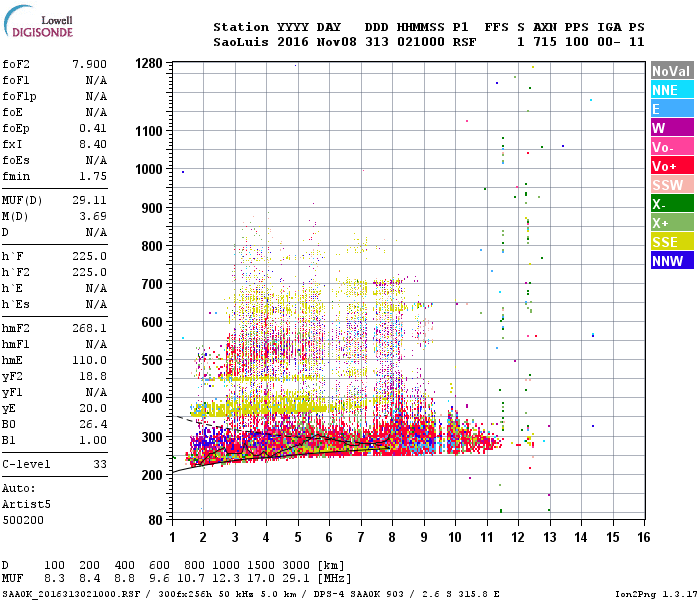Viewport: 700px width, 600px height.
Task: Click the C-level value 33
Action: click(100, 464)
